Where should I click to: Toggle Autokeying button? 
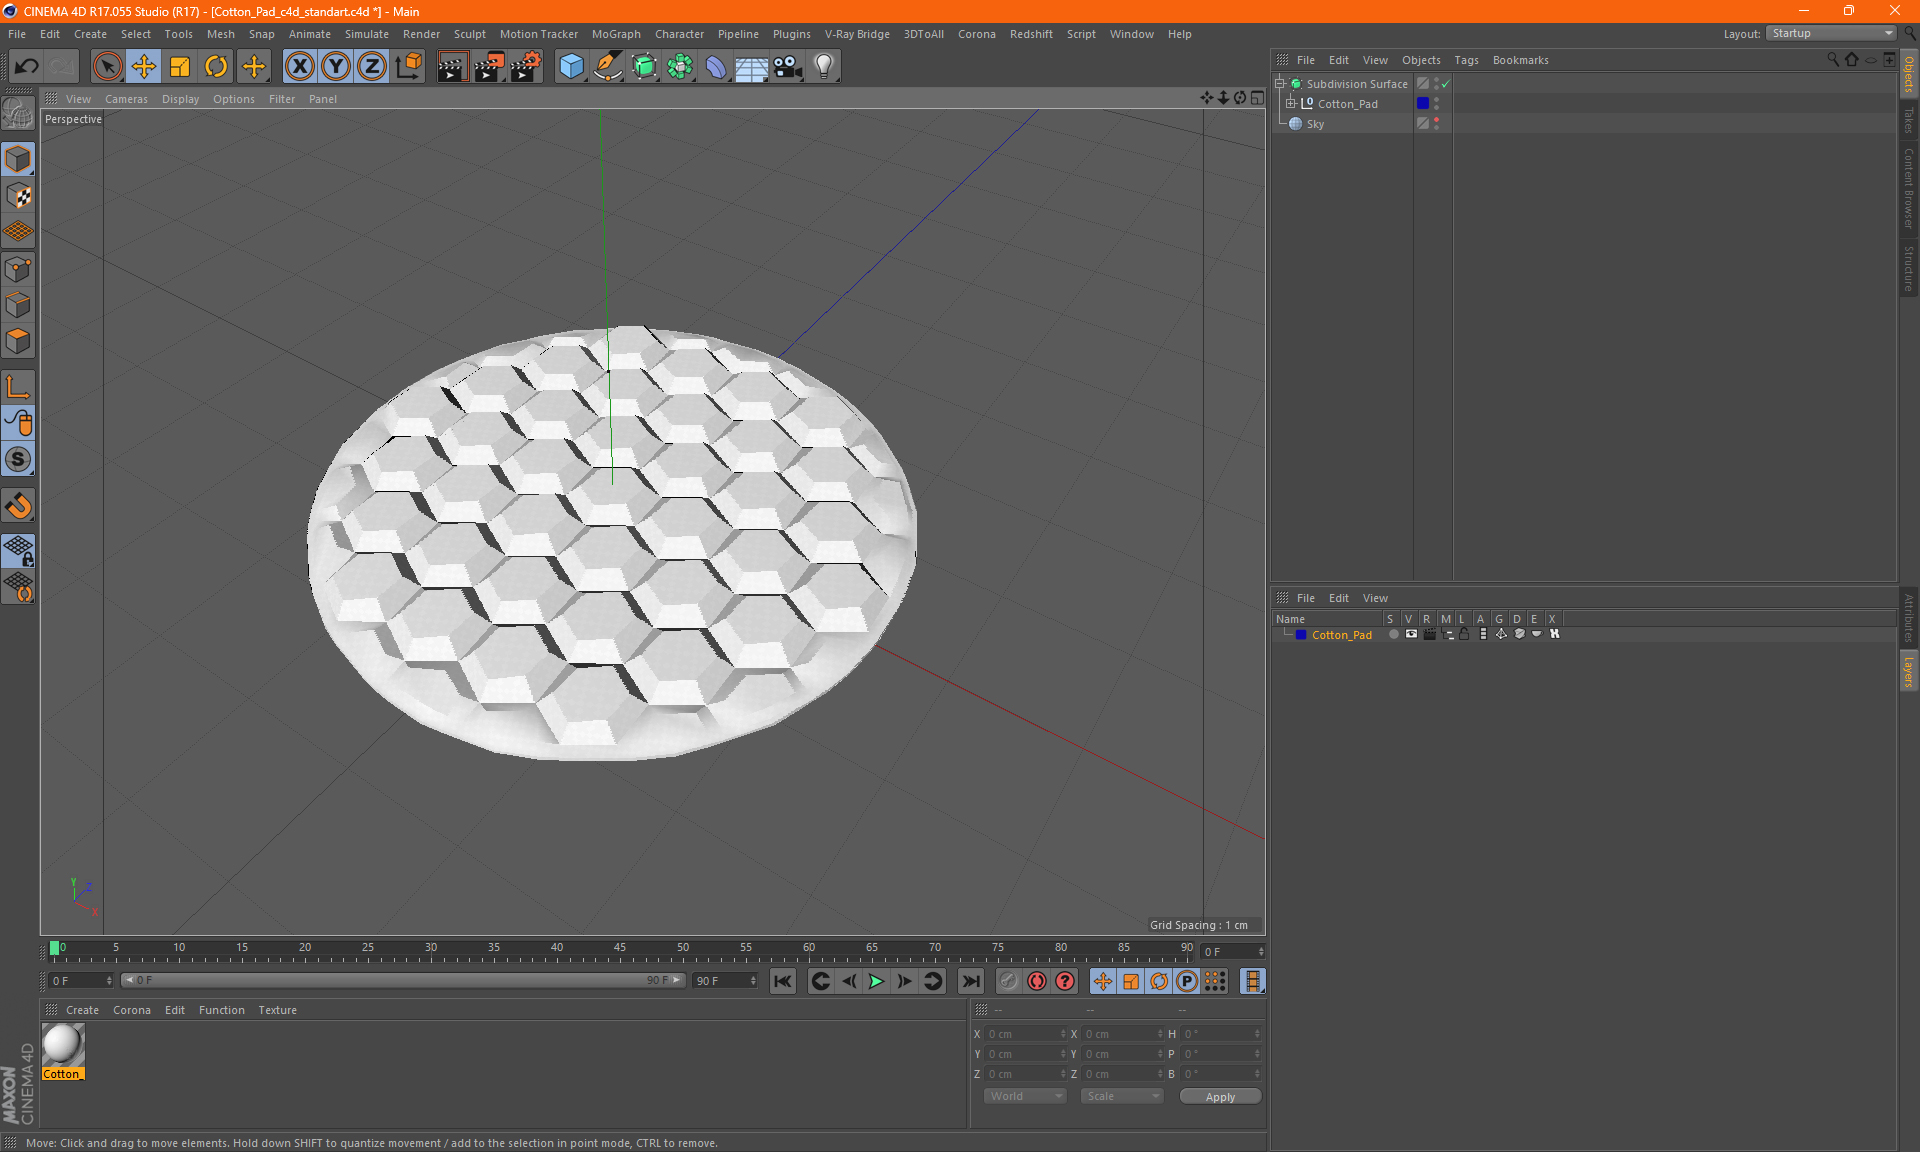point(1037,981)
